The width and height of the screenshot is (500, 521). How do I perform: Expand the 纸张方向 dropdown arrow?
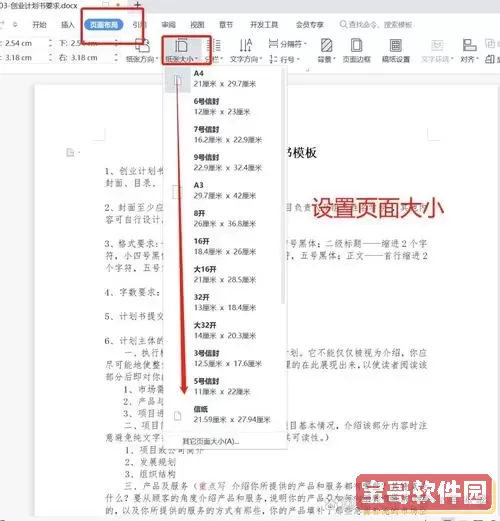click(157, 59)
